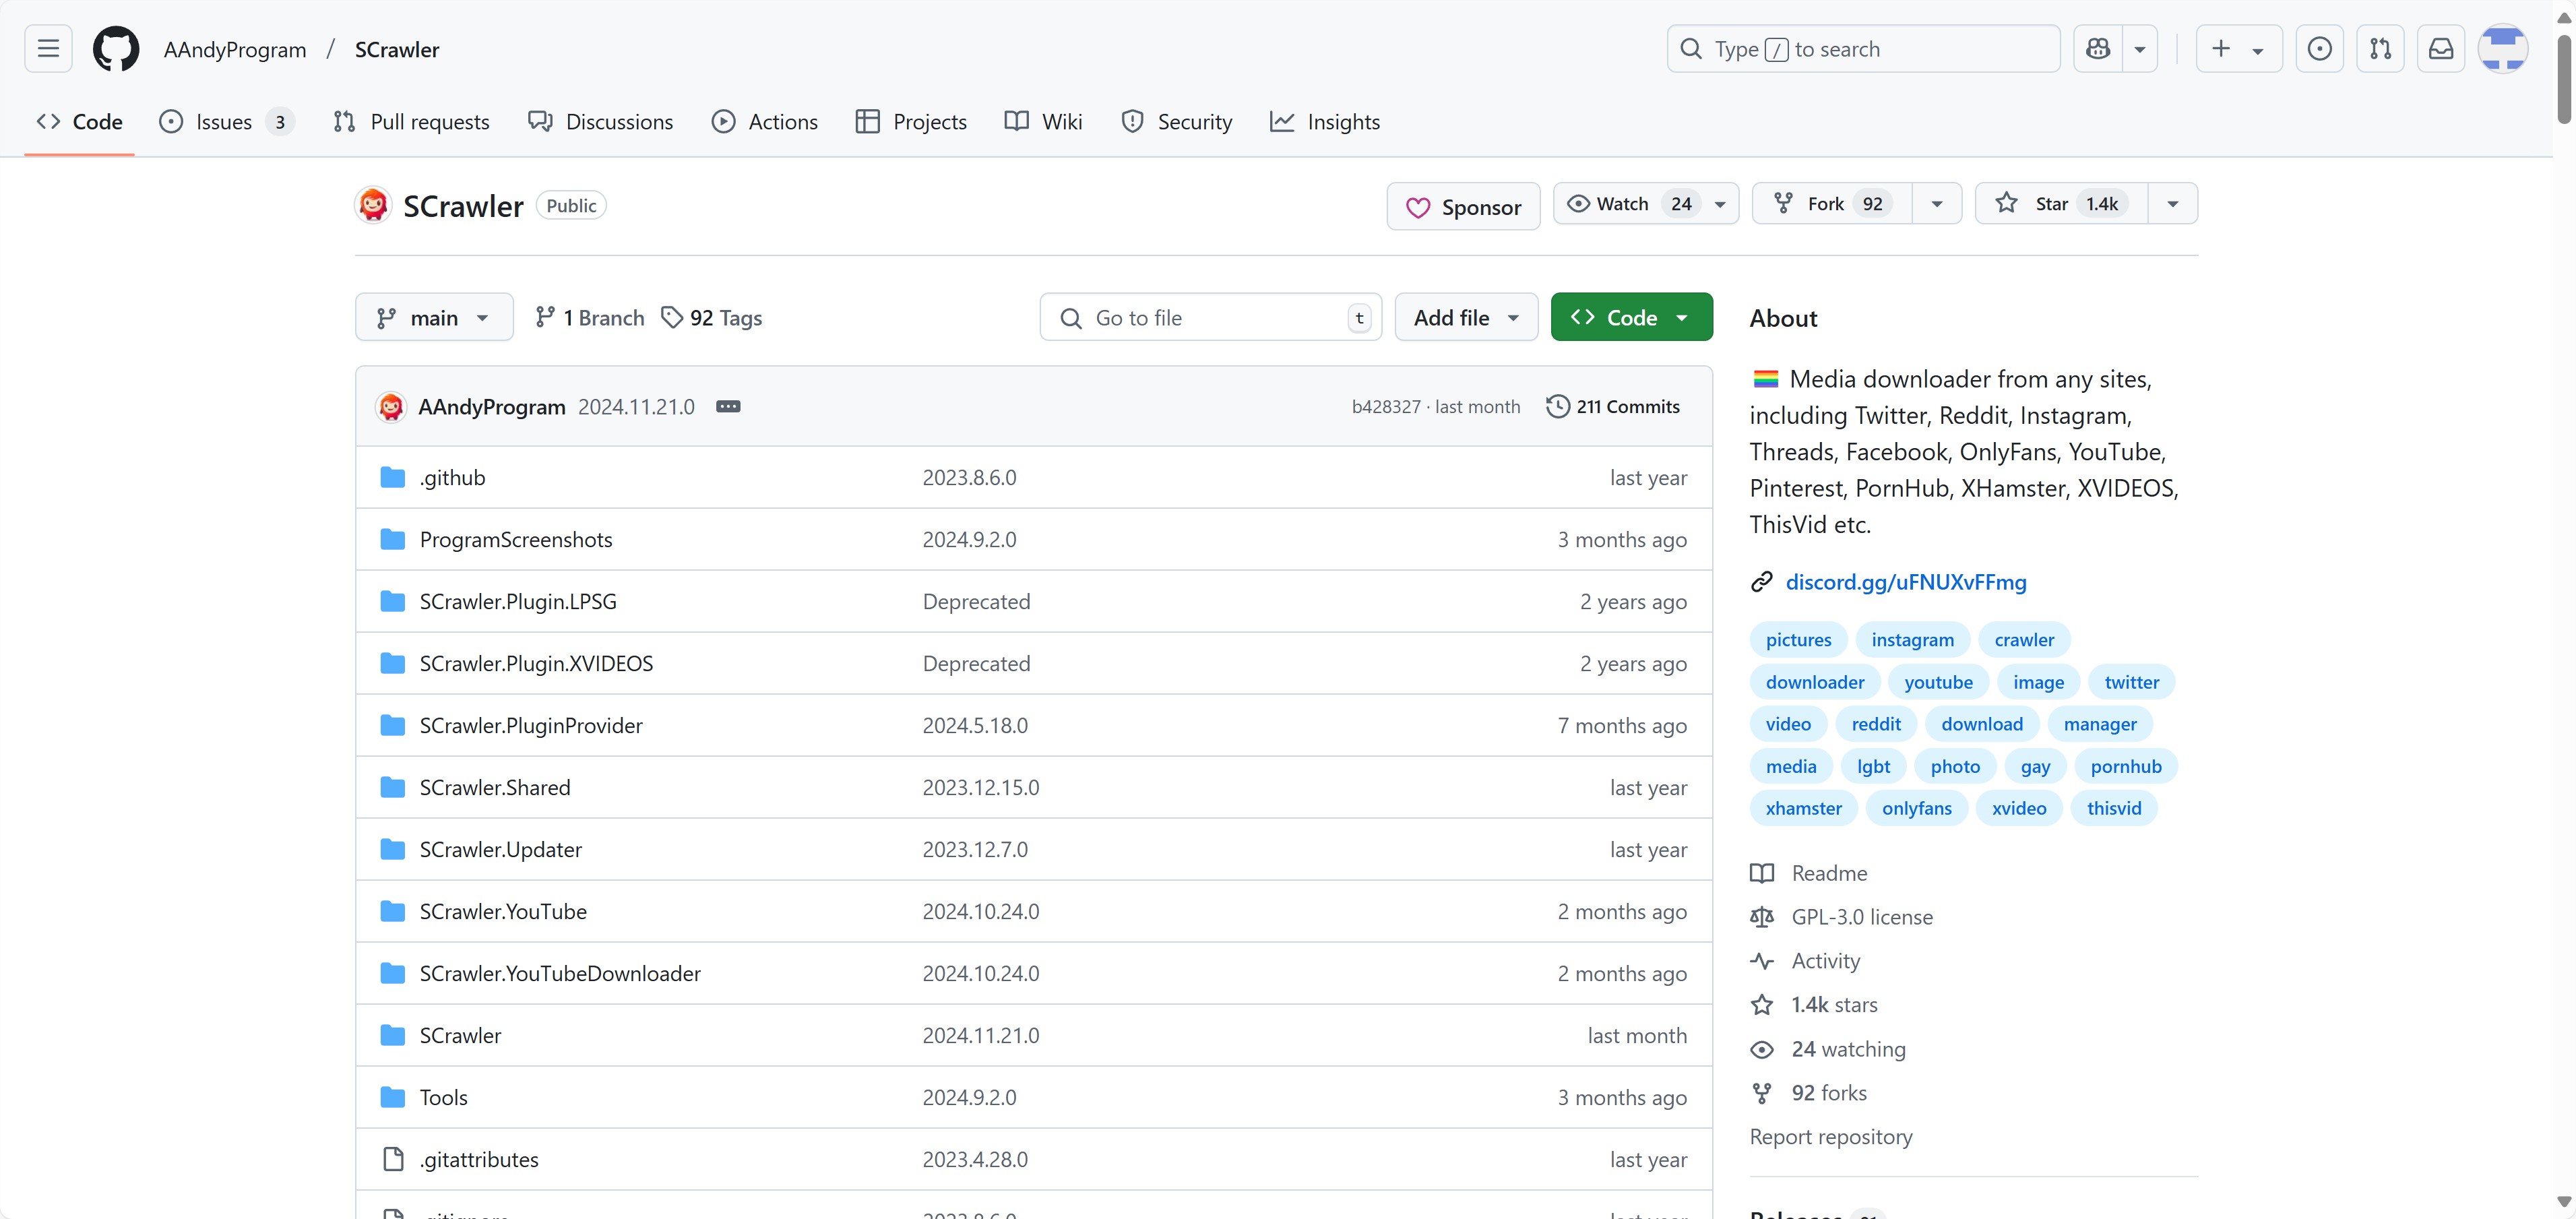The image size is (2576, 1219).
Task: Open the Pull requests tab
Action: [411, 122]
